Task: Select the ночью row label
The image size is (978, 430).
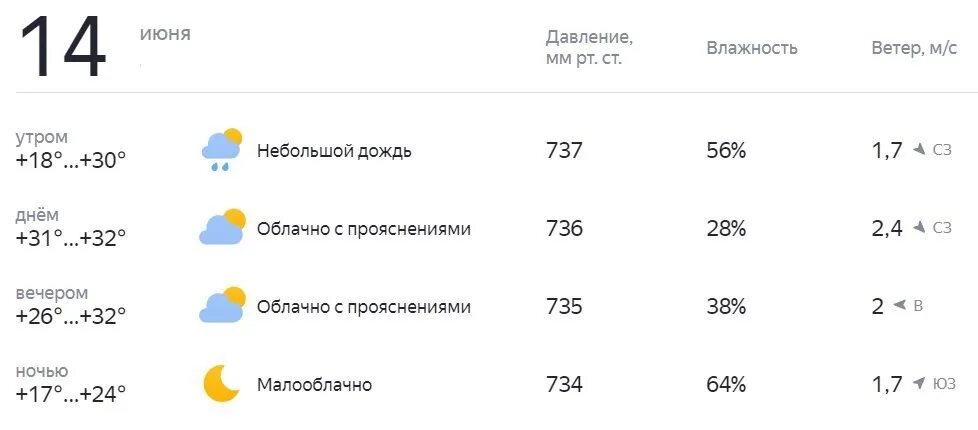Action: click(x=42, y=371)
